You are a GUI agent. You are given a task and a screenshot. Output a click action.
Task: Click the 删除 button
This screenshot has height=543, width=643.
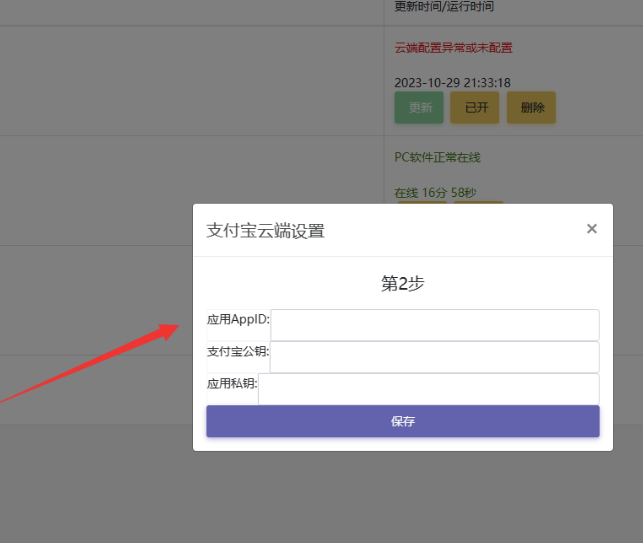(531, 107)
